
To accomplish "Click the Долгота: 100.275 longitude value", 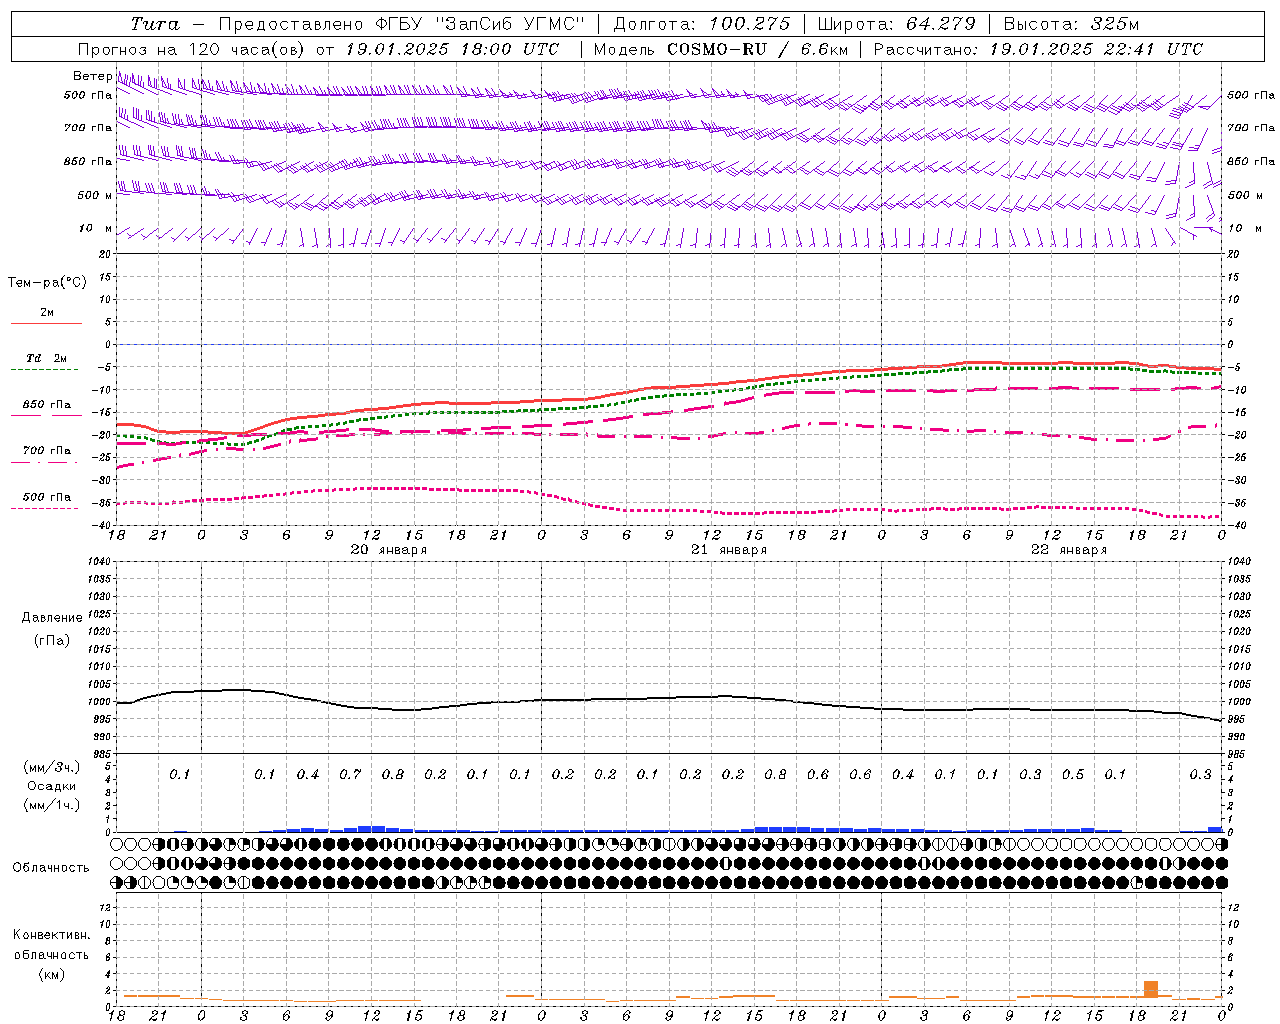I will click(702, 24).
